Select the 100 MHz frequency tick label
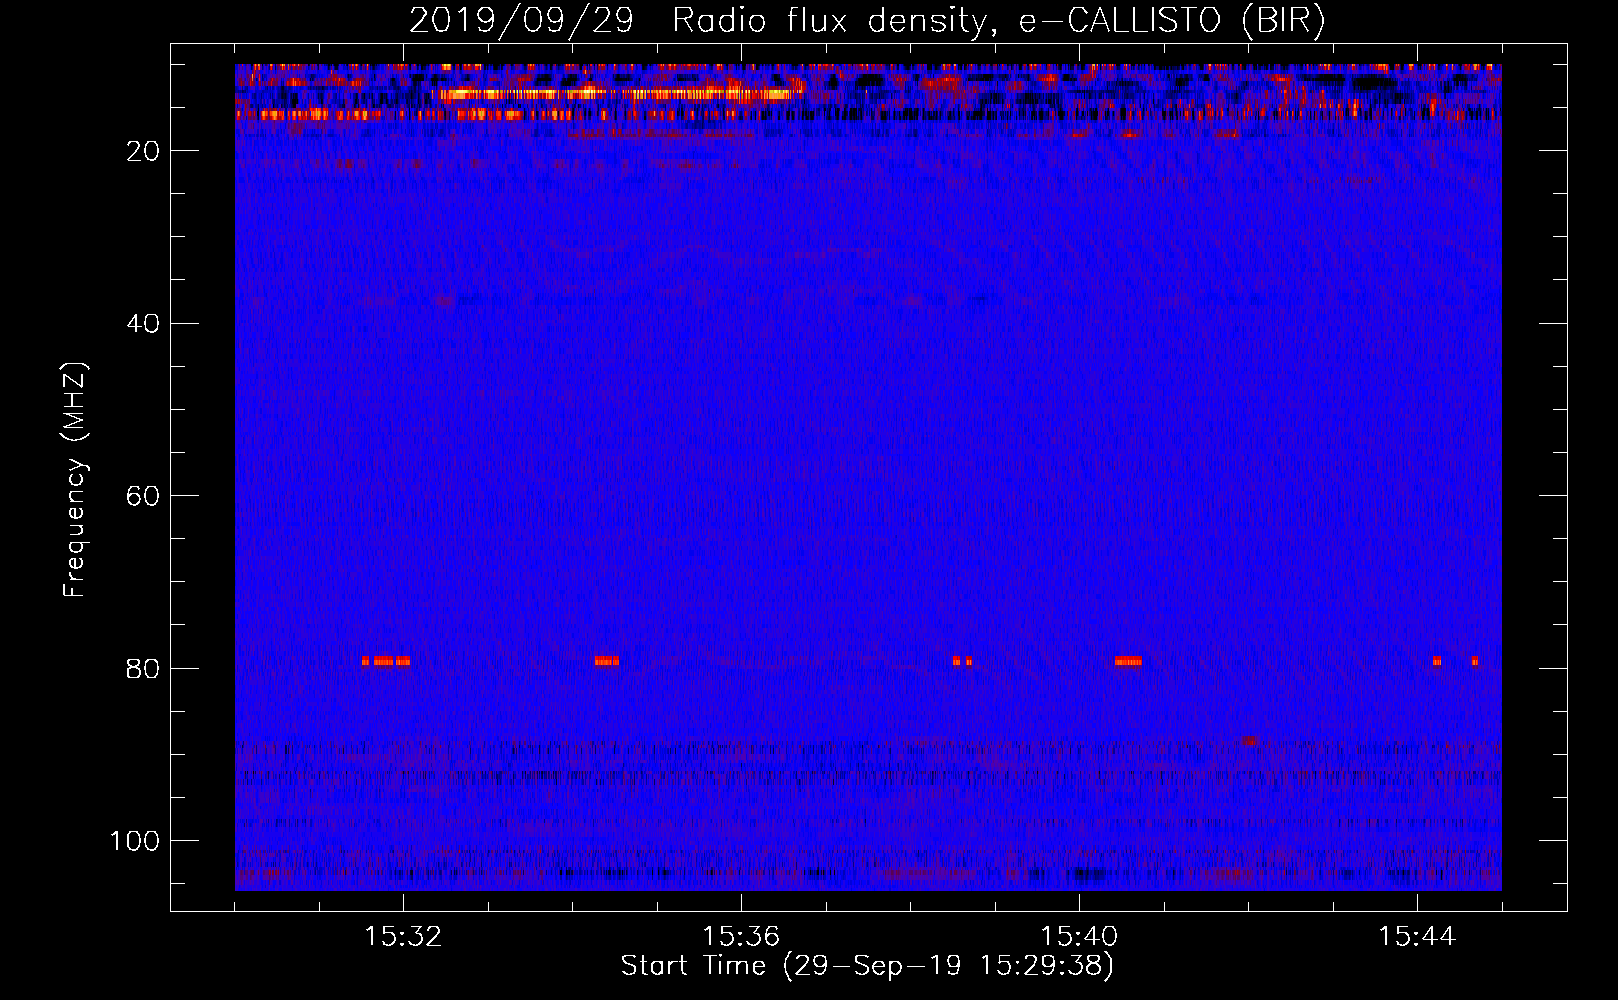The width and height of the screenshot is (1618, 1000). point(135,841)
